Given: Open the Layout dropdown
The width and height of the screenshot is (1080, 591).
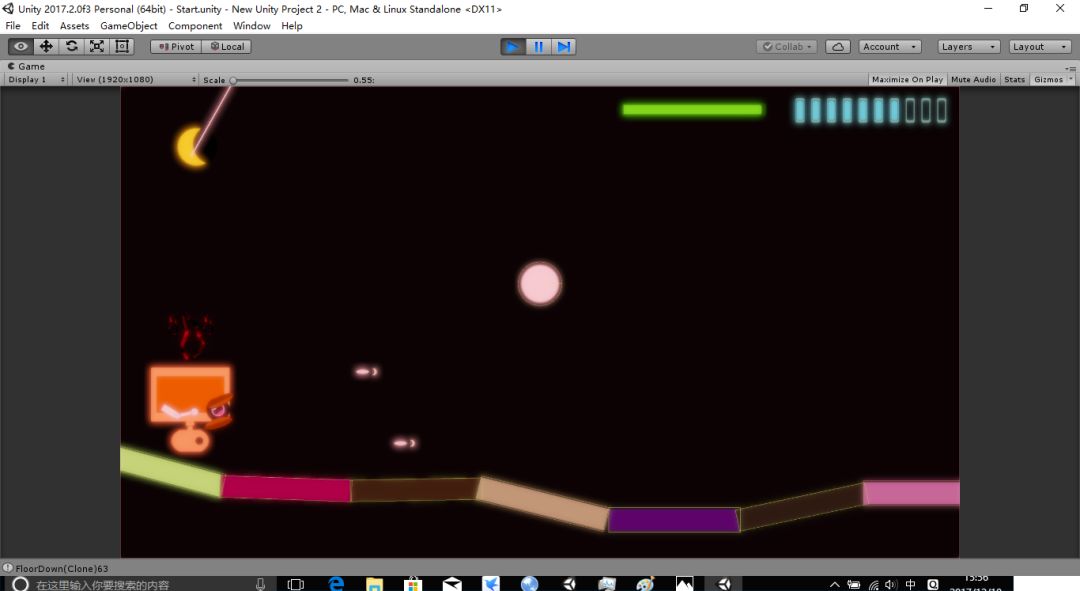Looking at the screenshot, I should click(1040, 47).
